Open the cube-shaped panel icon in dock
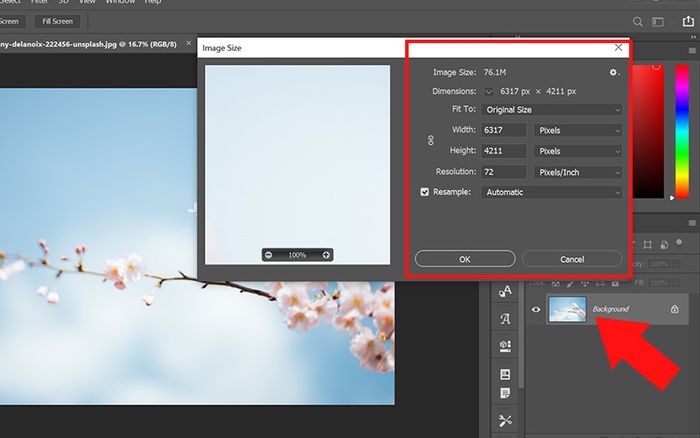The width and height of the screenshot is (700, 438). (505, 346)
